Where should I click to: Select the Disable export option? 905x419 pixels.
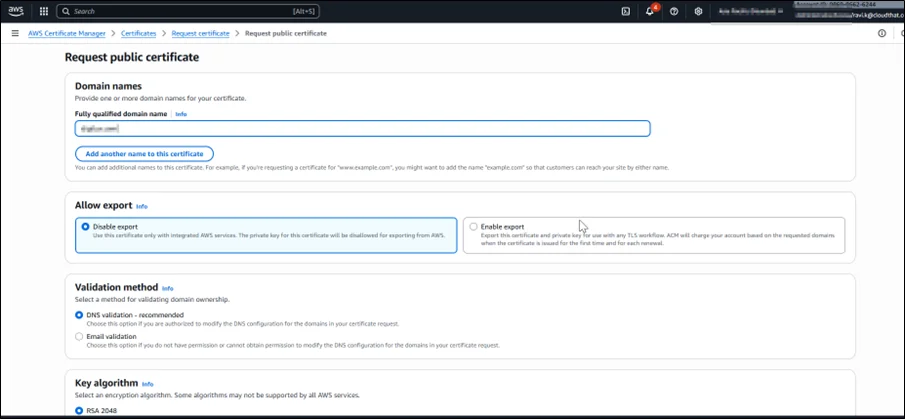point(84,227)
